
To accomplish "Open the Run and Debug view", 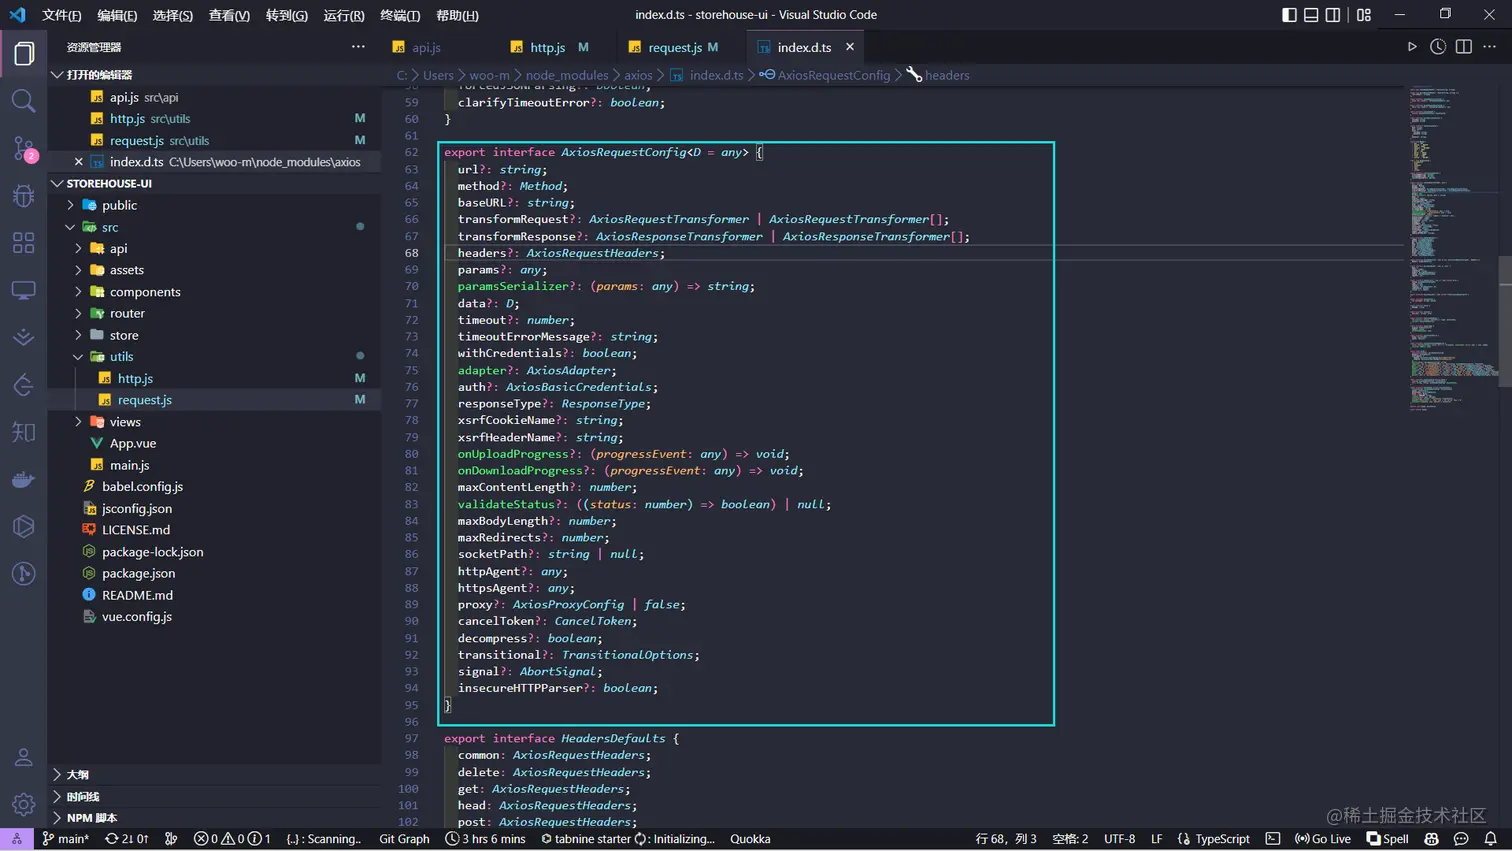I will click(x=23, y=196).
